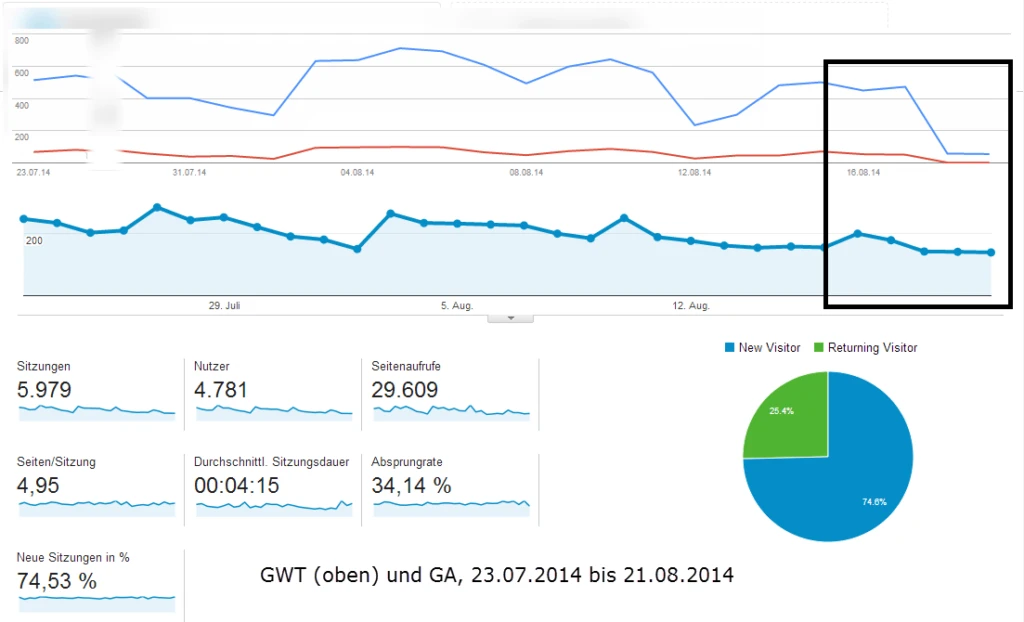This screenshot has height=622, width=1024.
Task: Click the 04.08.14 date label
Action: tap(357, 172)
